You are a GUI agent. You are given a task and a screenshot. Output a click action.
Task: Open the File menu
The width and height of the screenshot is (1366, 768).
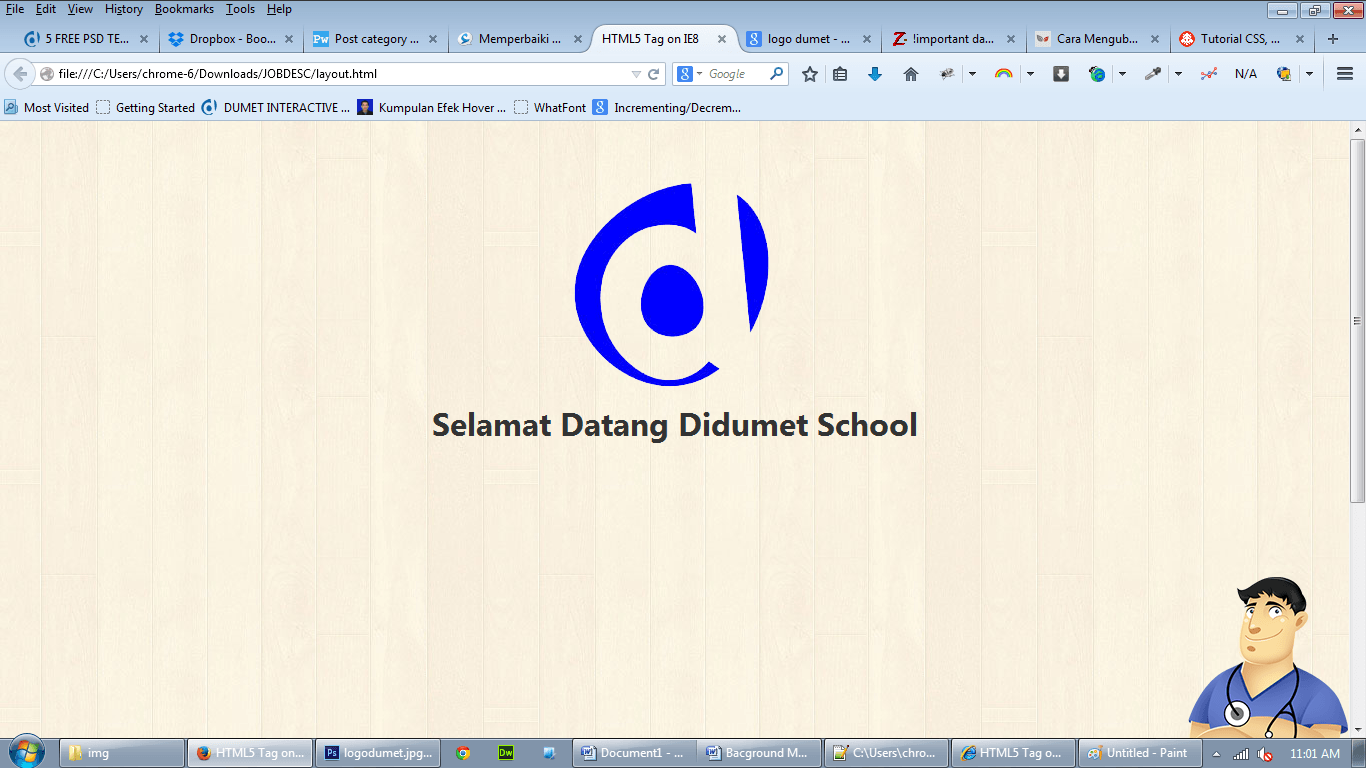point(15,9)
